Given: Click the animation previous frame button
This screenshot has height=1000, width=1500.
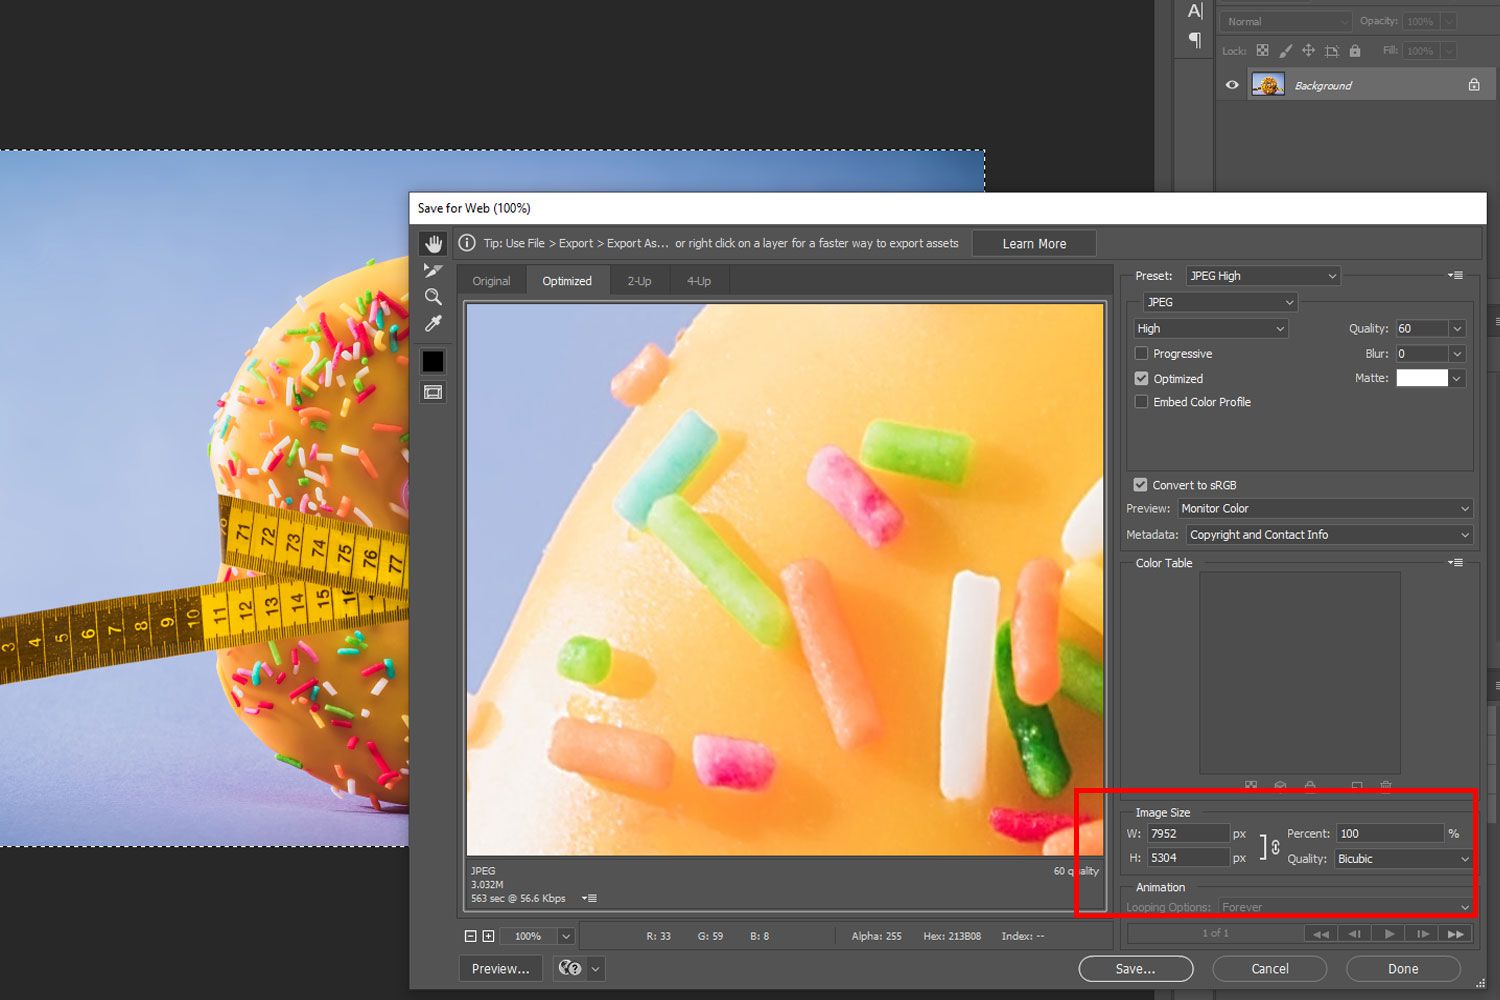Looking at the screenshot, I should (x=1355, y=934).
